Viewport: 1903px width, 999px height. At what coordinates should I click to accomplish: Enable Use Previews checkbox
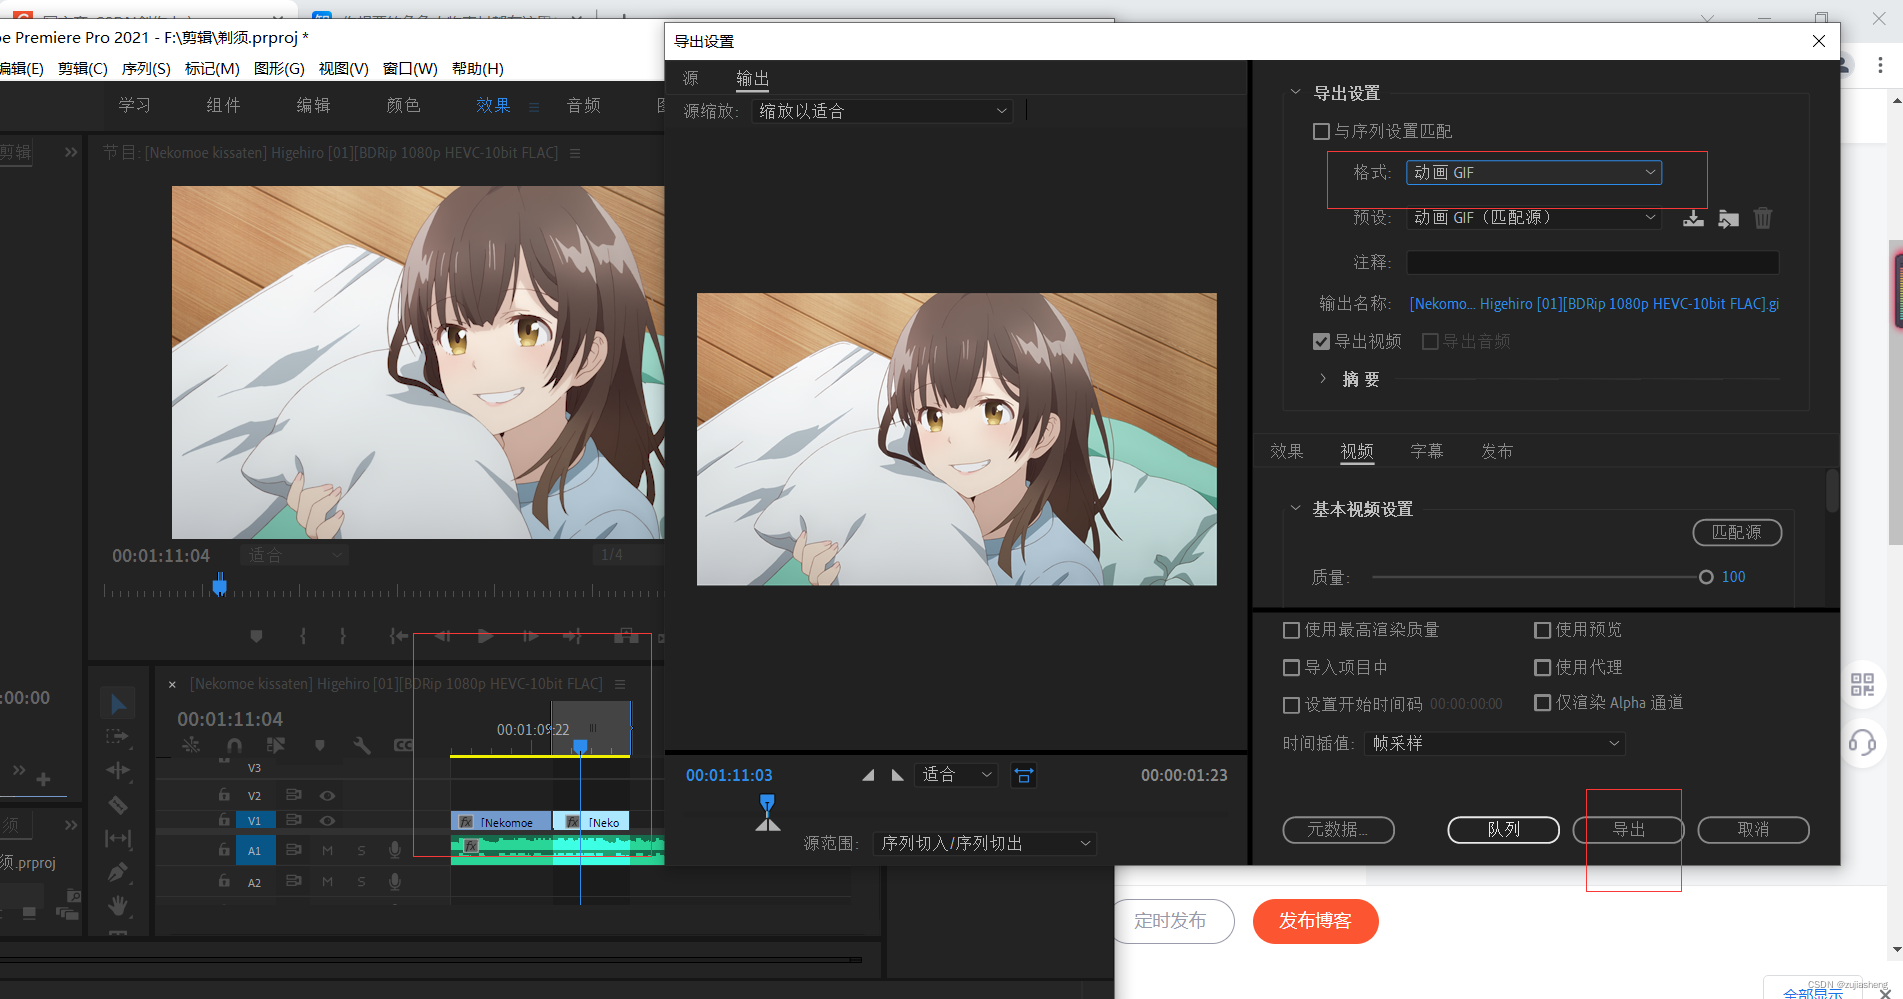[1542, 630]
